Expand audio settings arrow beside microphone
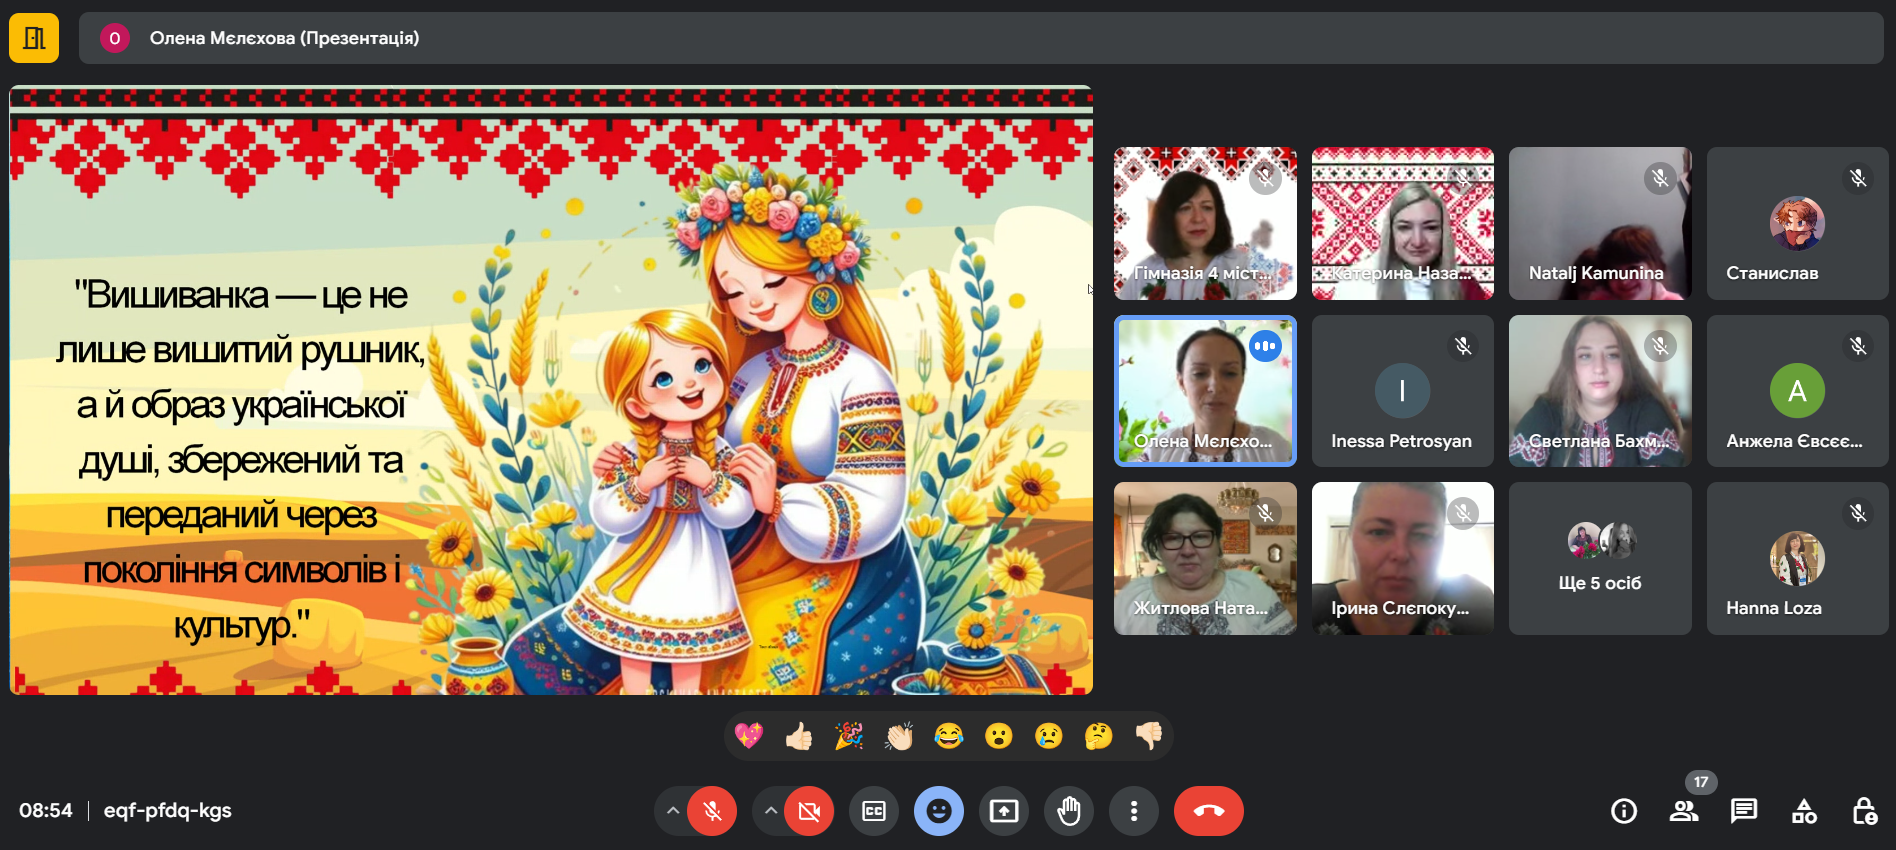Image resolution: width=1896 pixels, height=850 pixels. coord(673,811)
